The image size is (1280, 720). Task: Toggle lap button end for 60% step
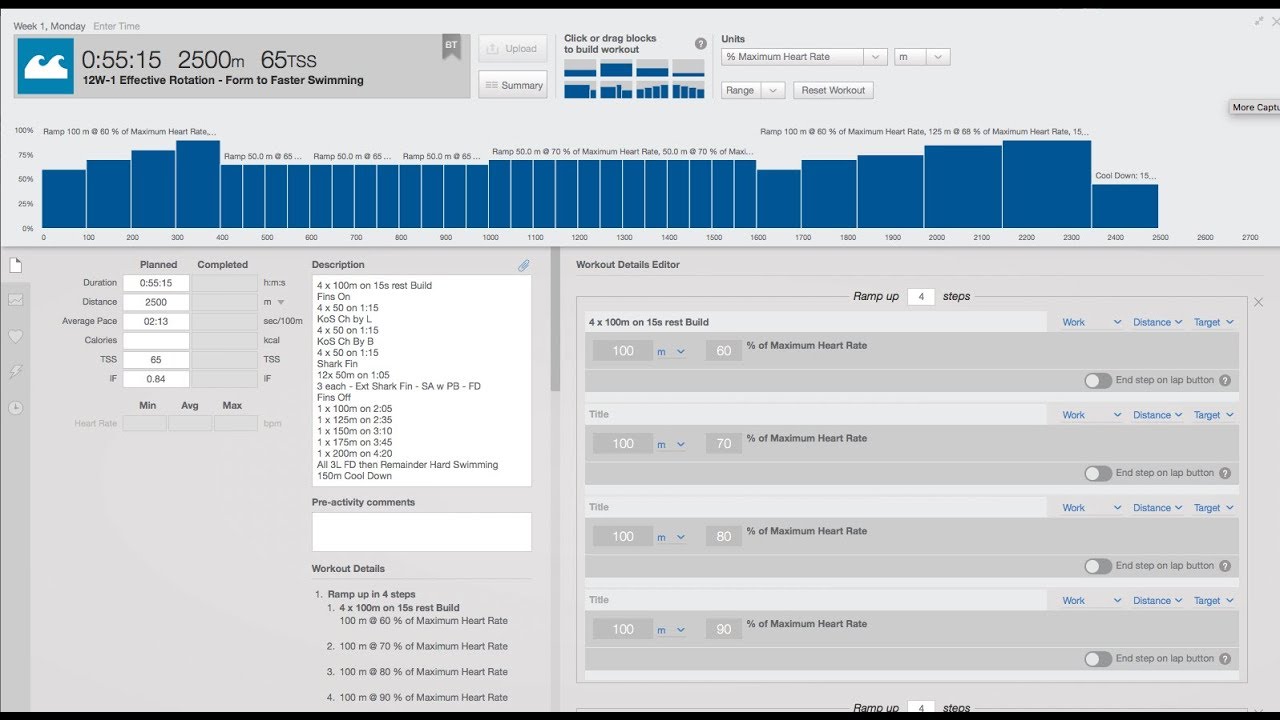coord(1098,381)
